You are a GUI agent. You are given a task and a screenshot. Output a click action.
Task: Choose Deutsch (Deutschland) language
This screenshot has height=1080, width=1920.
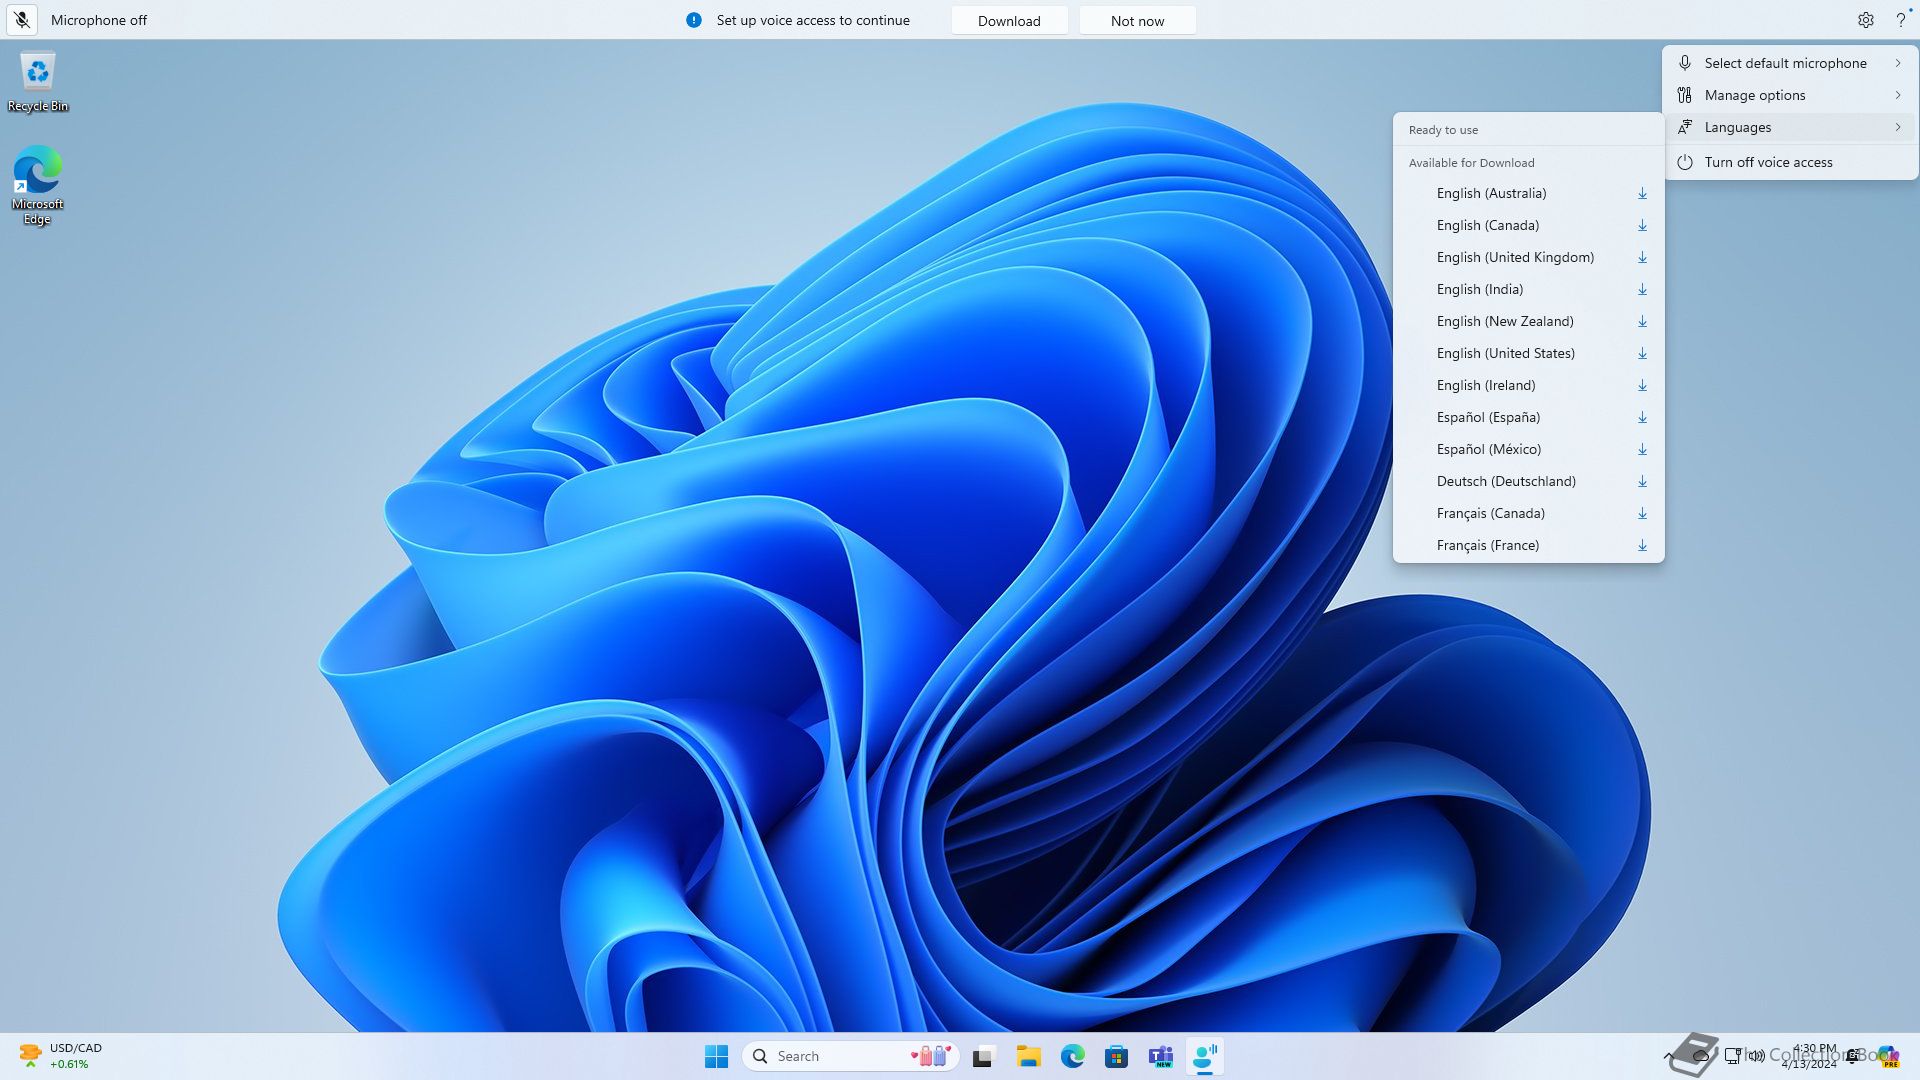1528,481
